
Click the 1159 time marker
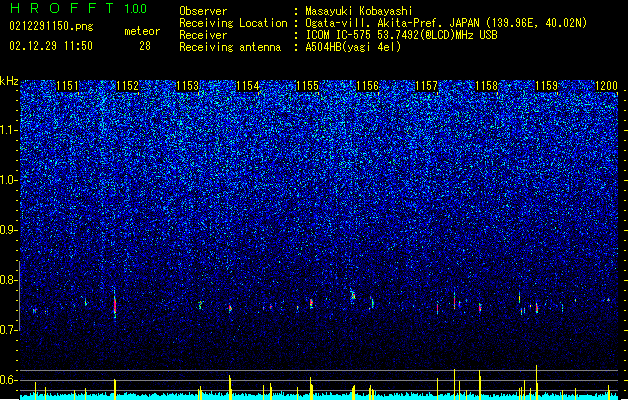click(546, 86)
